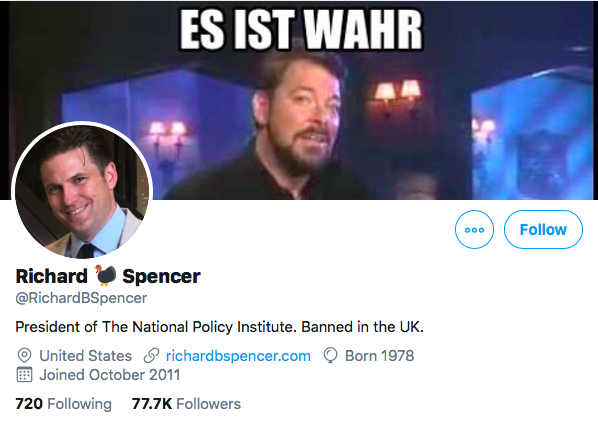
Task: Click the Joined October 2011 text
Action: point(110,375)
